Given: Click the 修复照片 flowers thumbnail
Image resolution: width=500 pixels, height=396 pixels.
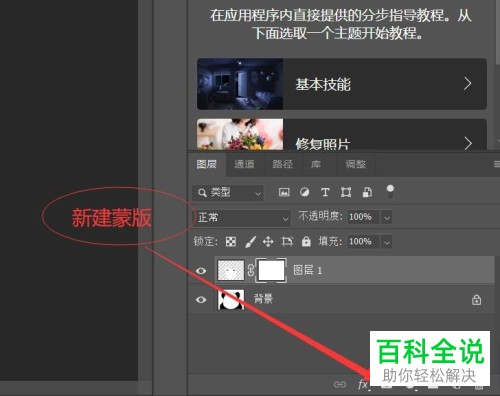Looking at the screenshot, I should pyautogui.click(x=240, y=134).
